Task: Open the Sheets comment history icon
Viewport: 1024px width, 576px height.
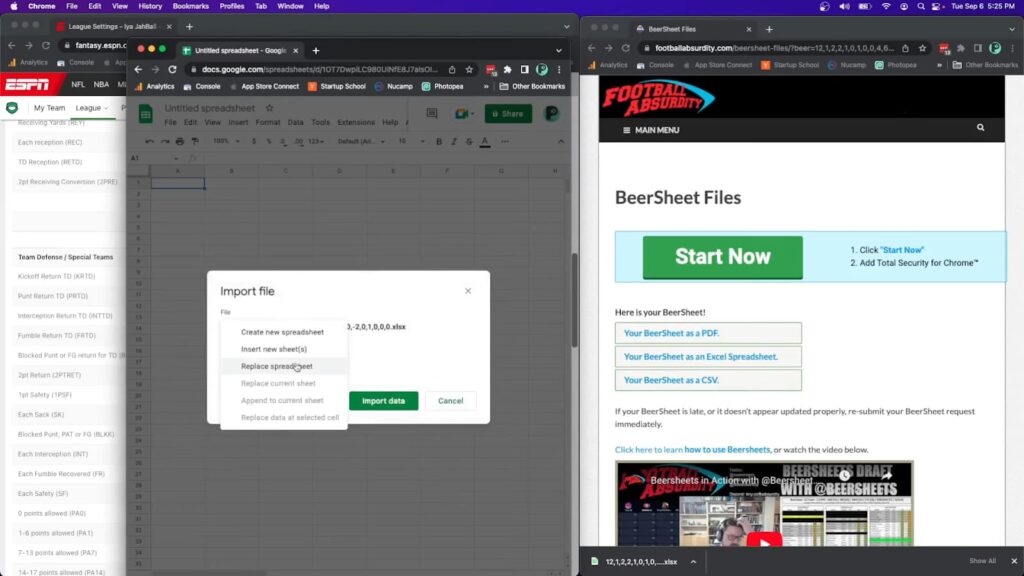Action: [x=432, y=114]
